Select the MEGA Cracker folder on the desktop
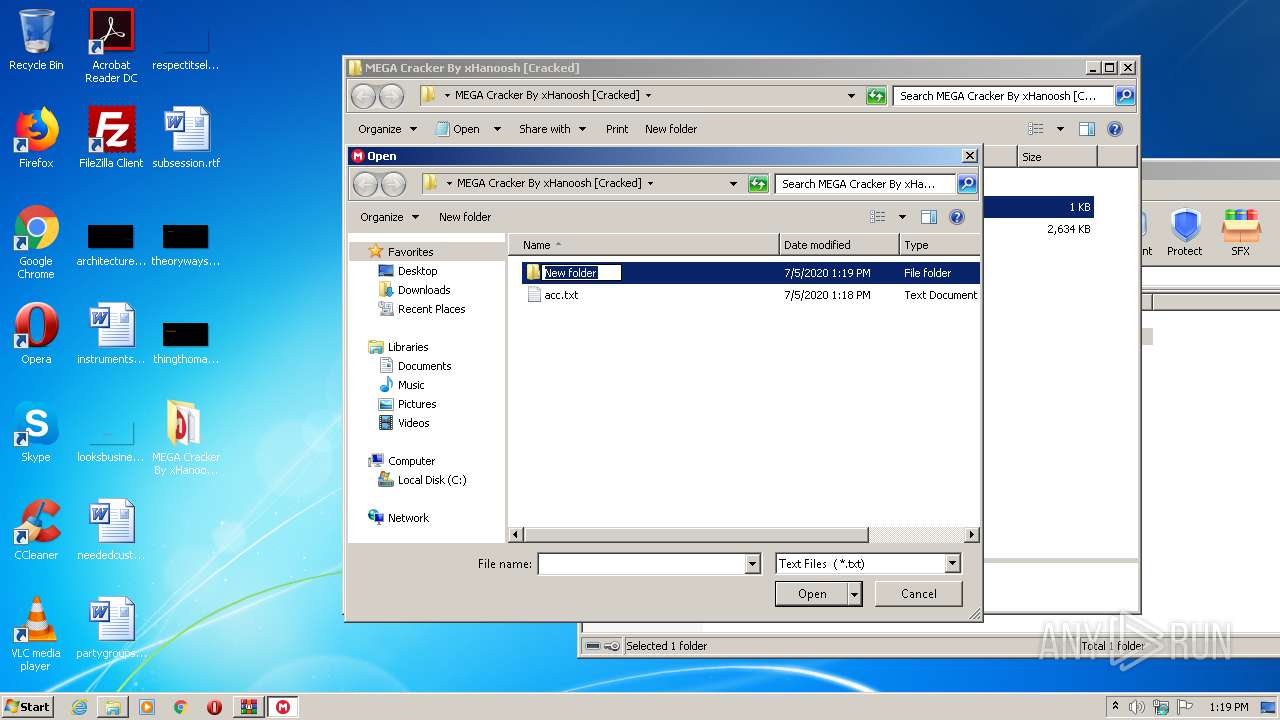 coord(185,437)
